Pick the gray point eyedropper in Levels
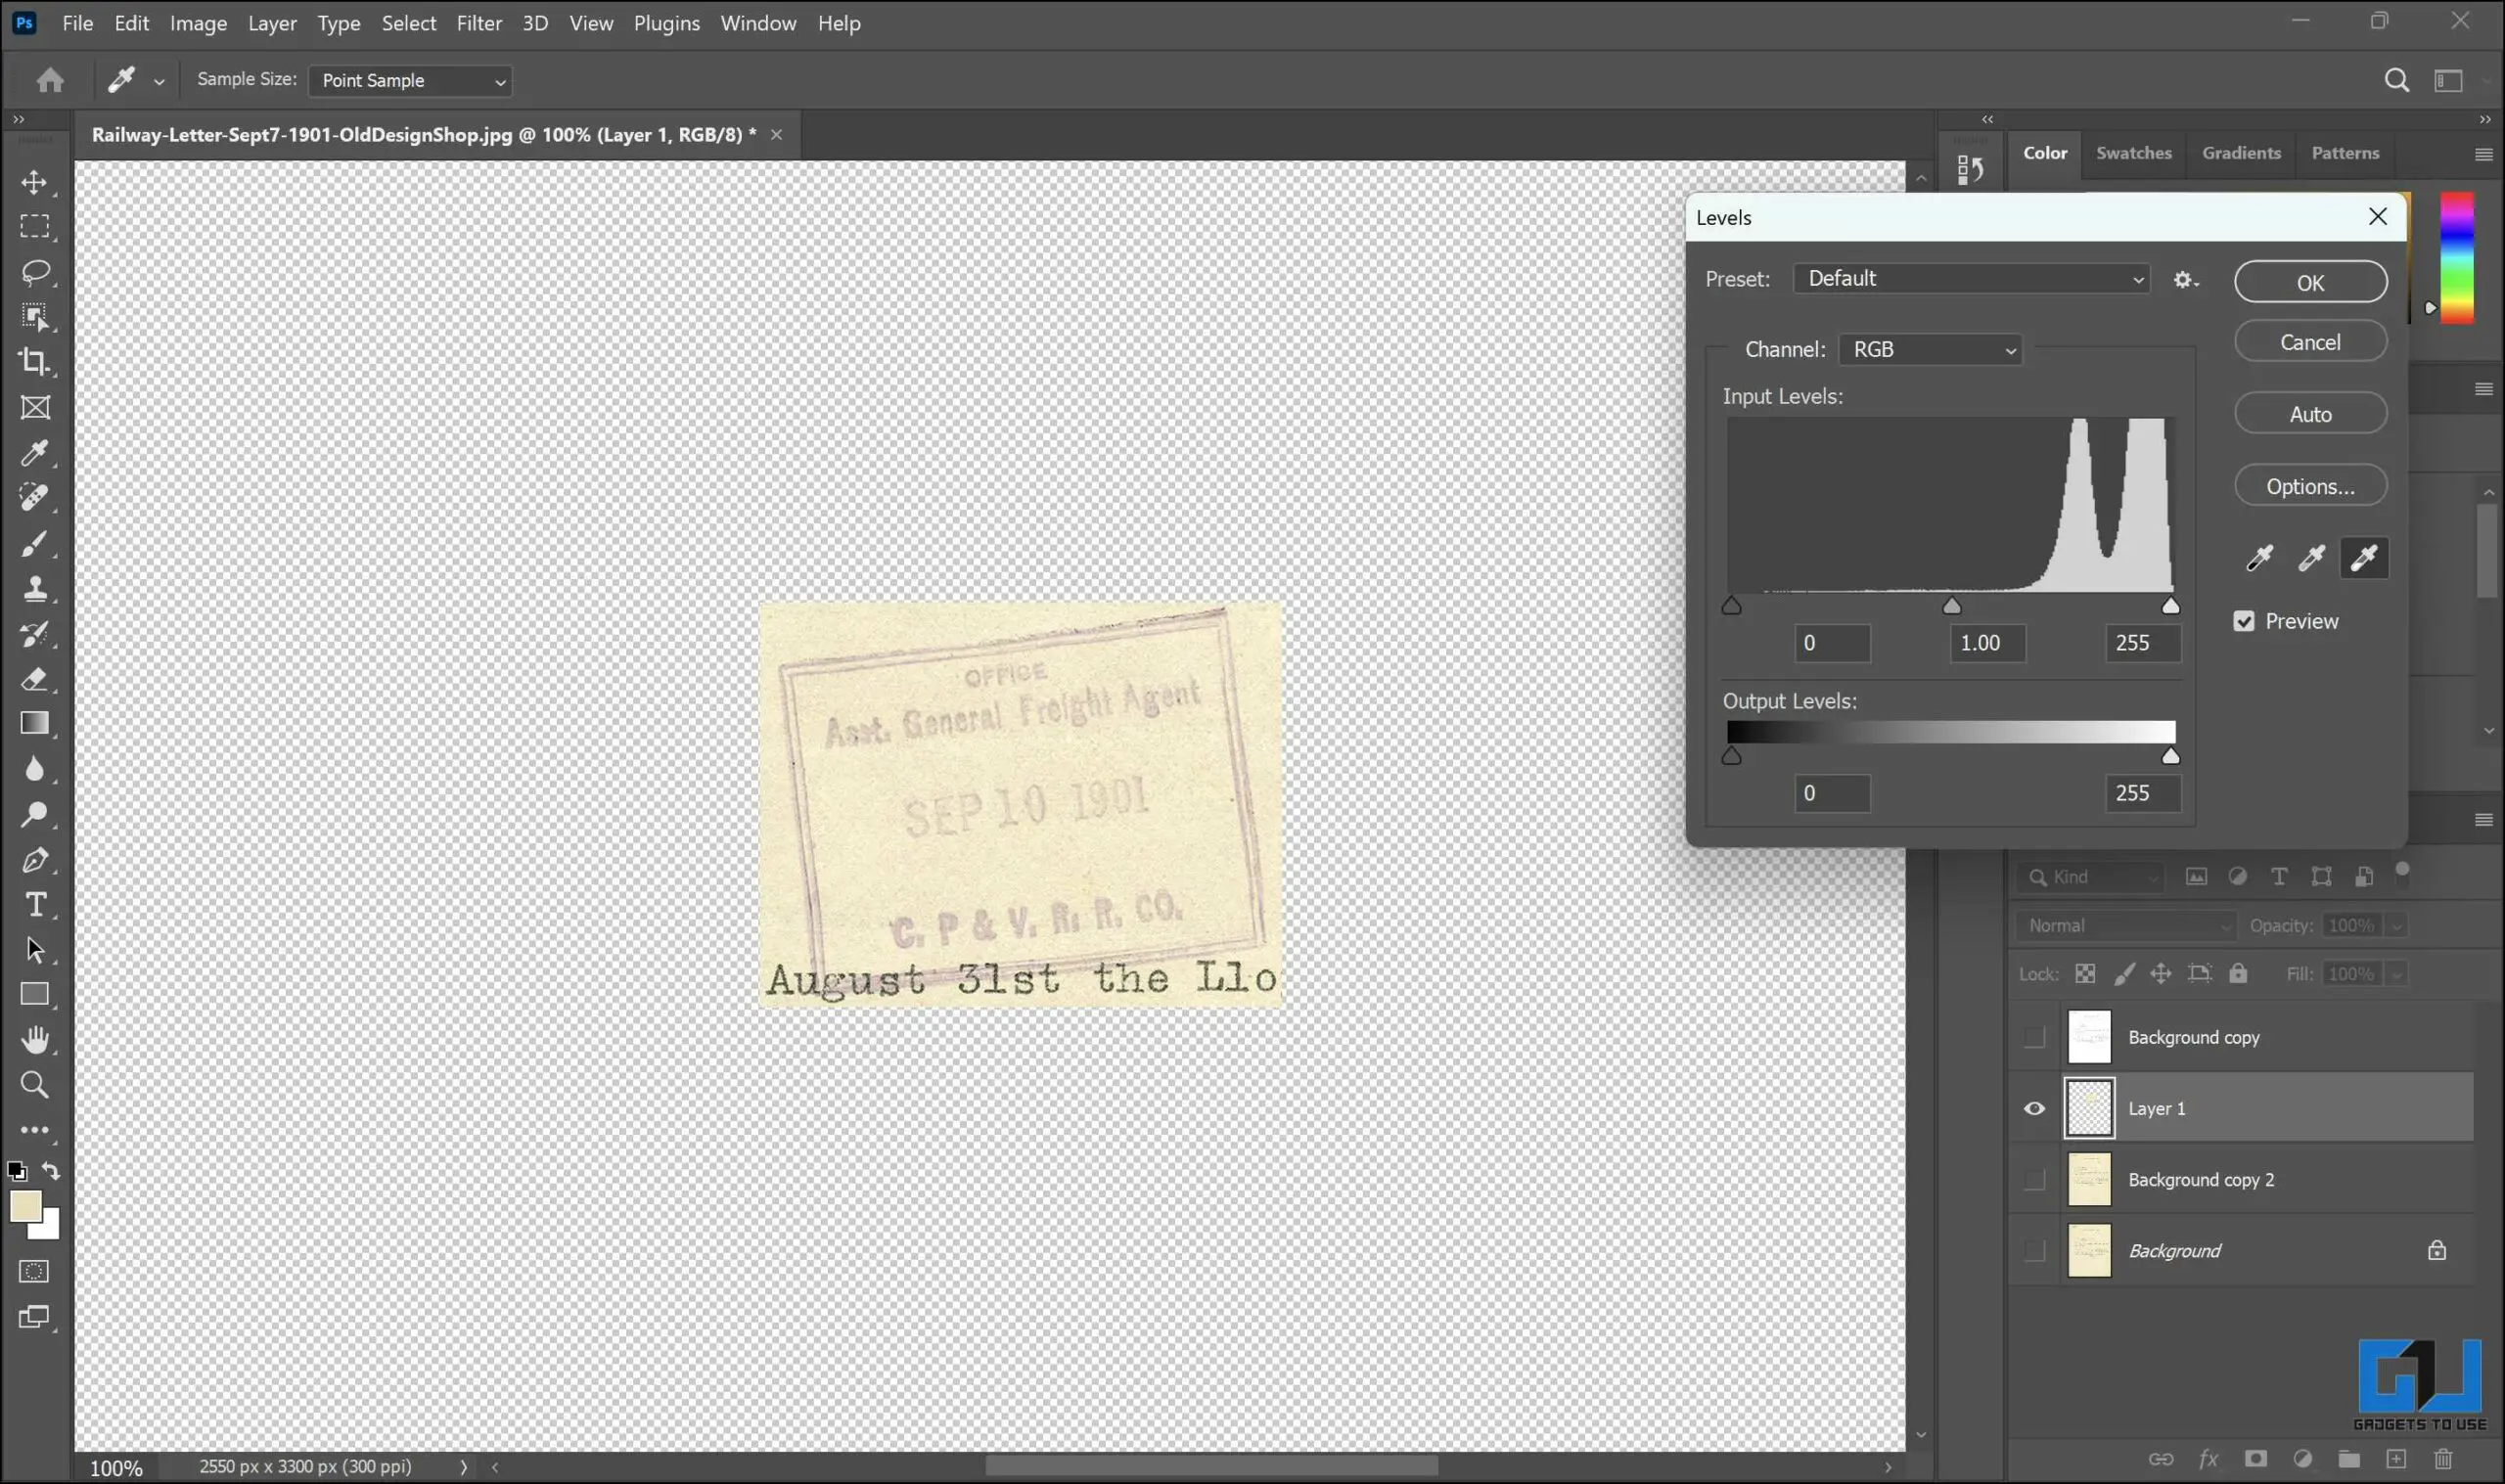Image resolution: width=2505 pixels, height=1484 pixels. point(2311,558)
